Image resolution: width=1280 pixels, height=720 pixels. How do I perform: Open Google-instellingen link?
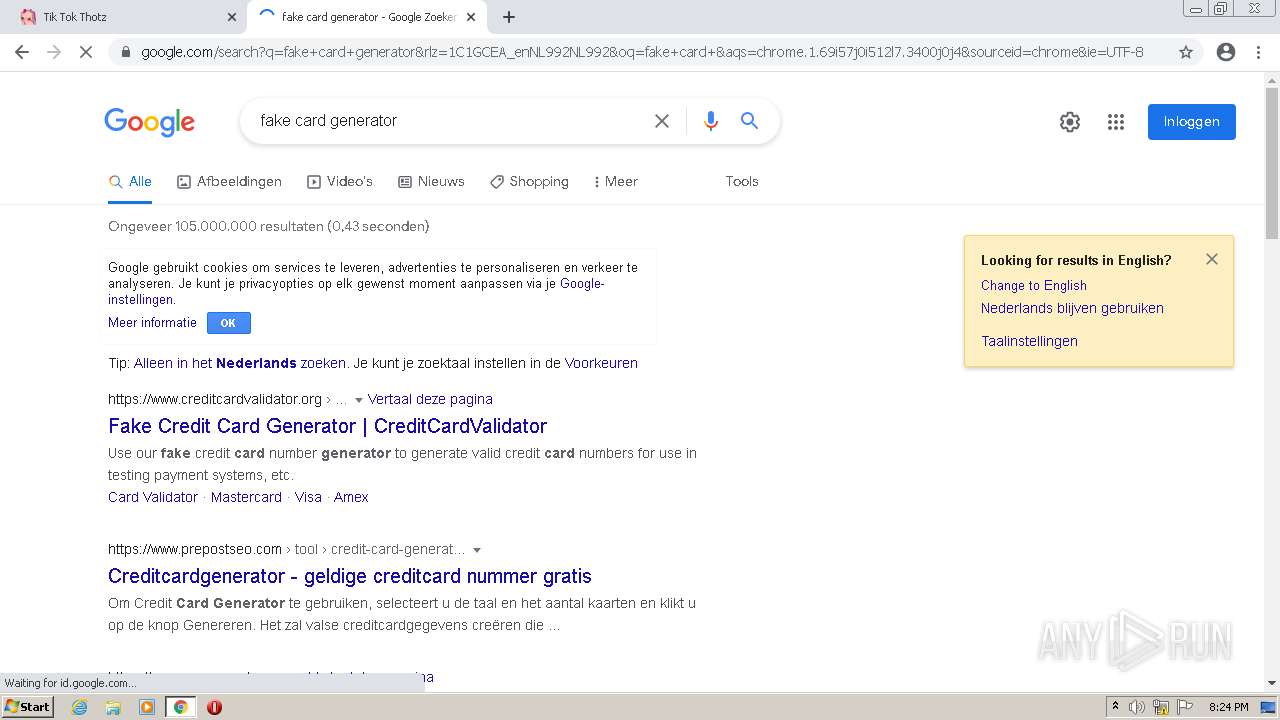tap(582, 284)
